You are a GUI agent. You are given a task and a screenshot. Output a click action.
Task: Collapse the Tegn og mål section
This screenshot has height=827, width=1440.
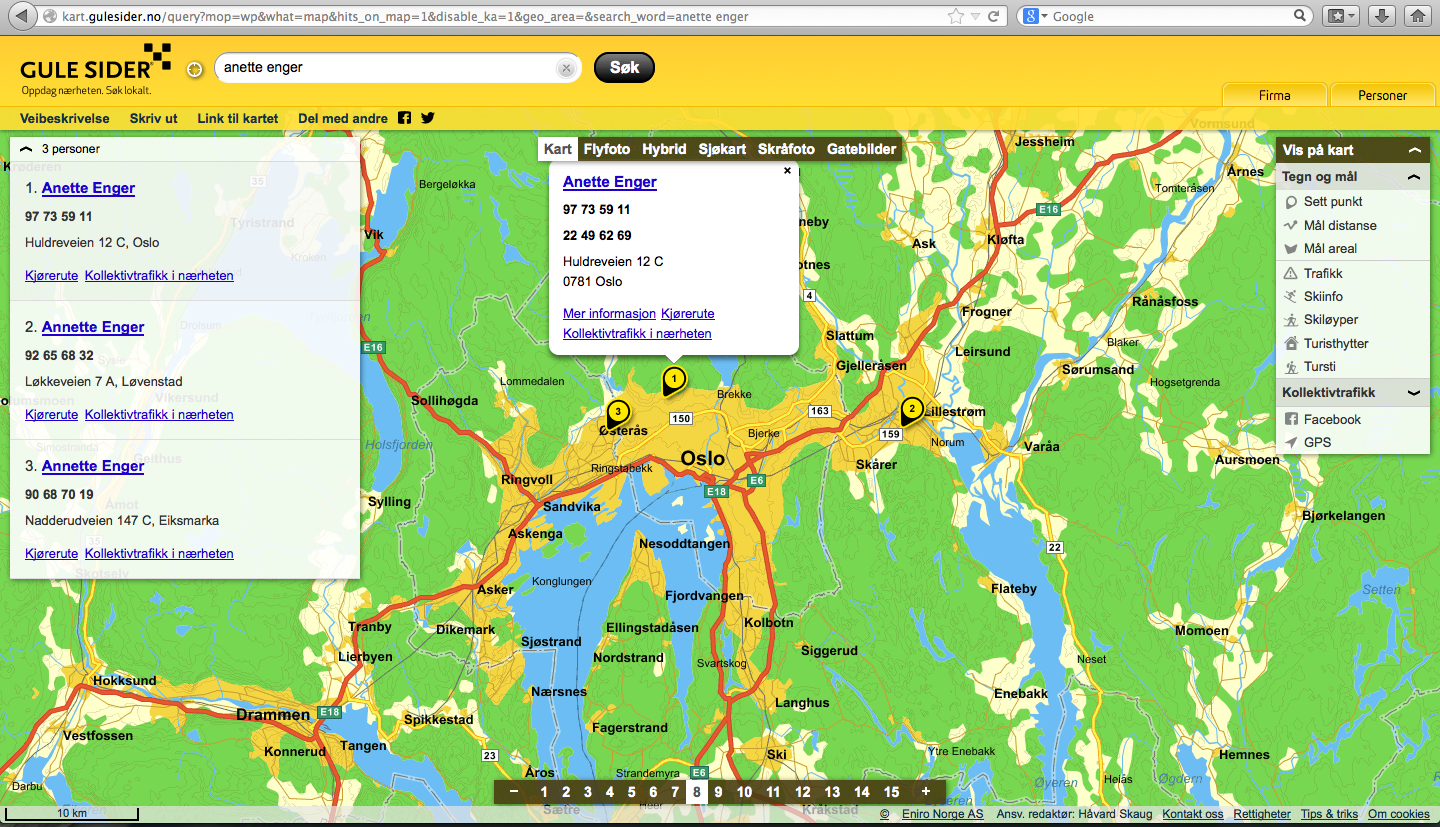pos(1414,177)
